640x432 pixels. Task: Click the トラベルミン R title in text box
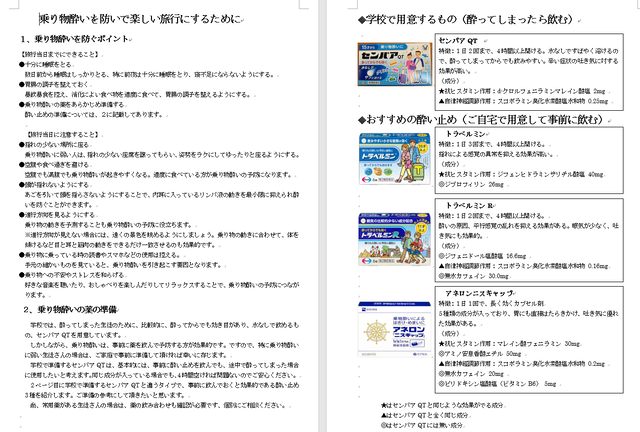click(468, 203)
